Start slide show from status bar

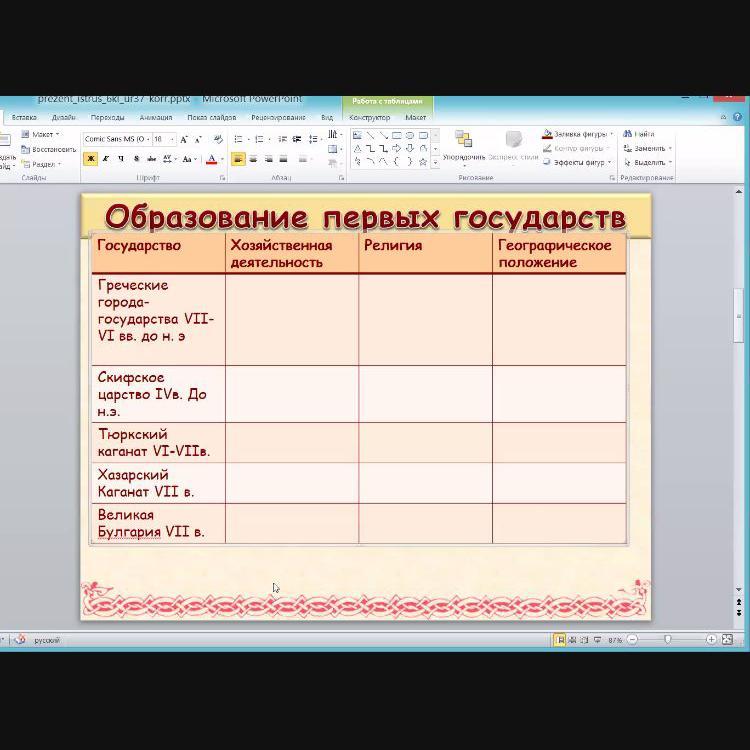tap(597, 640)
